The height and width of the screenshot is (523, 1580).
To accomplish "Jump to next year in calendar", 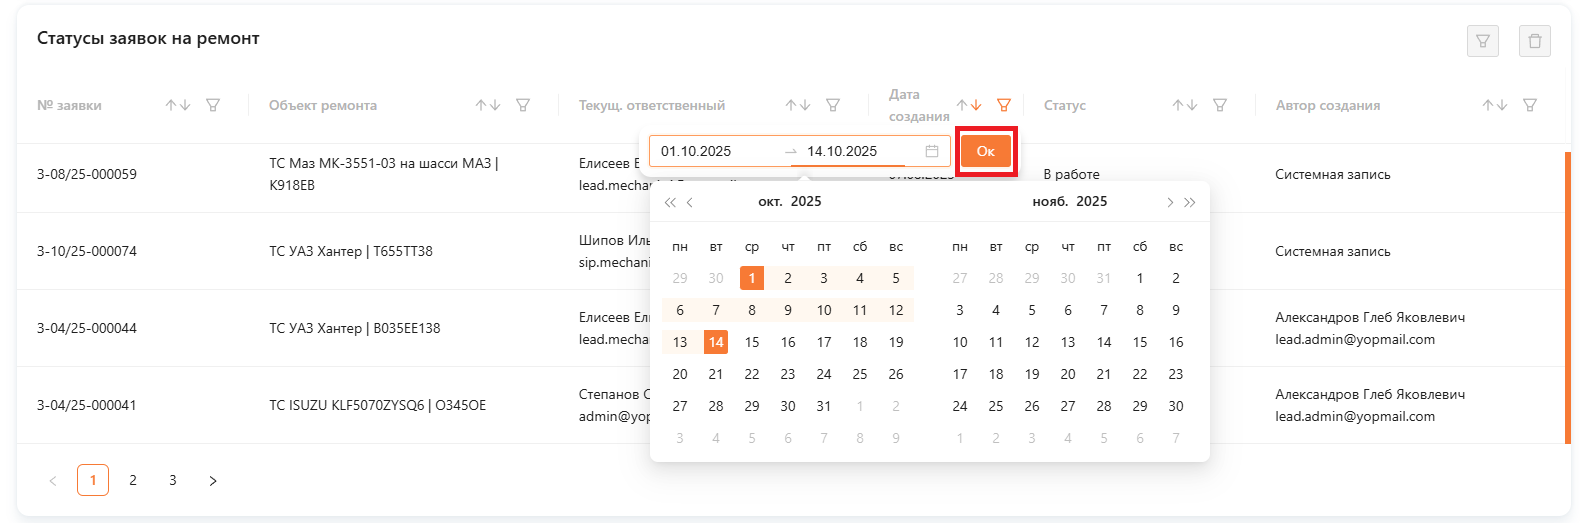I will (1190, 202).
